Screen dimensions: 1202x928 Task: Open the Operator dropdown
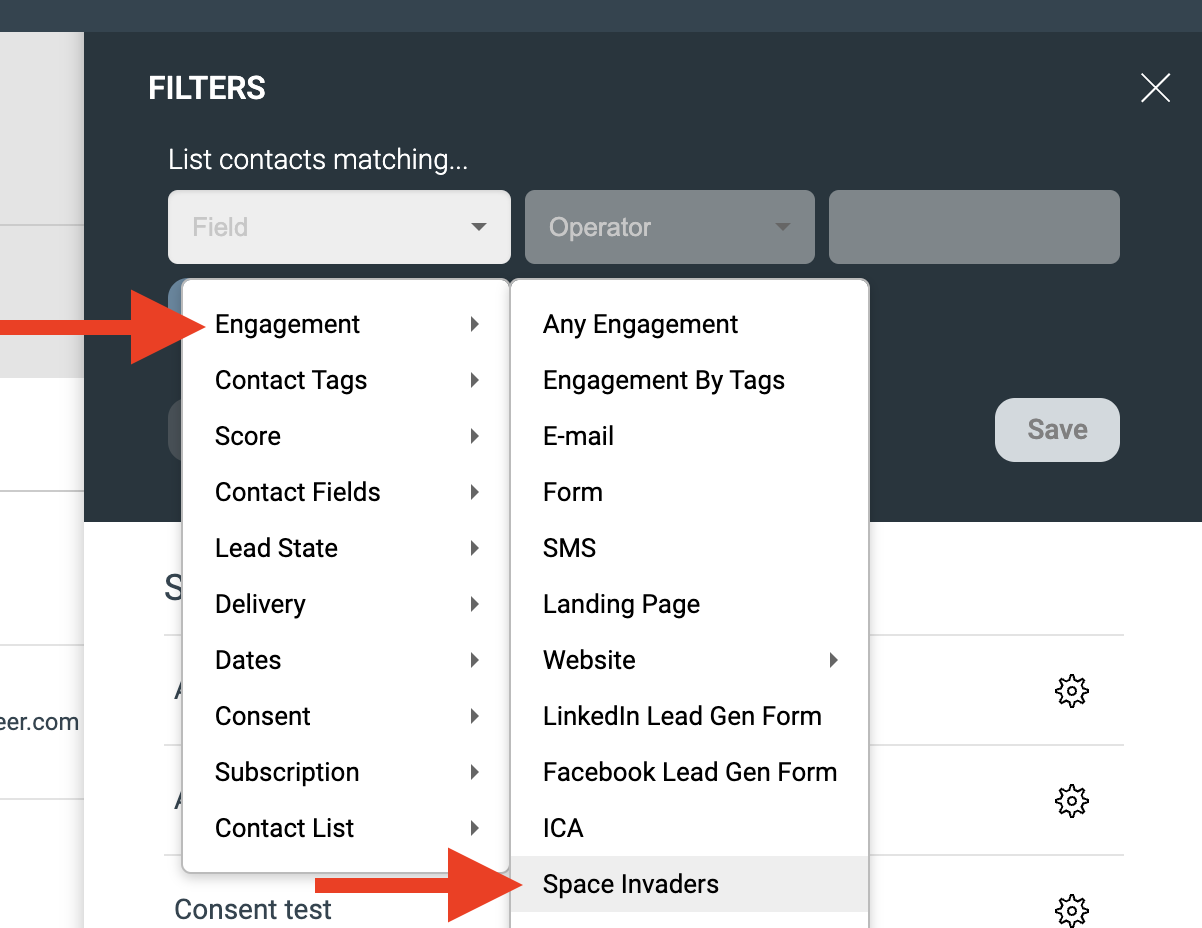pos(670,227)
